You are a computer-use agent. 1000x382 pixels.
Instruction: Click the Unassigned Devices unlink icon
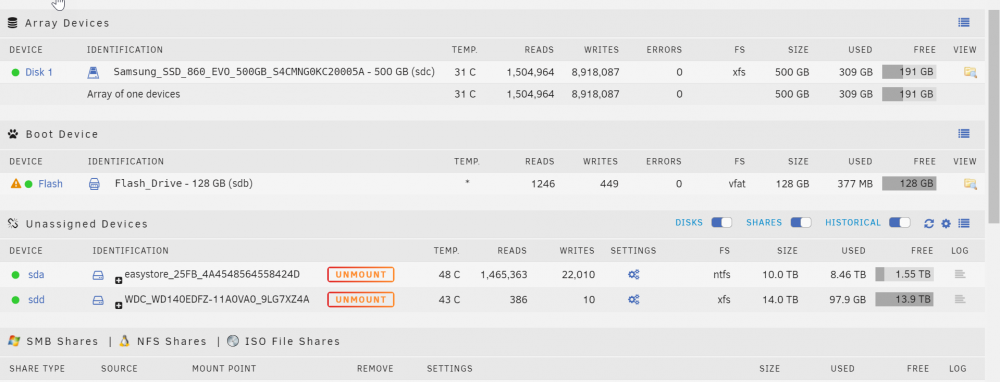[13, 224]
